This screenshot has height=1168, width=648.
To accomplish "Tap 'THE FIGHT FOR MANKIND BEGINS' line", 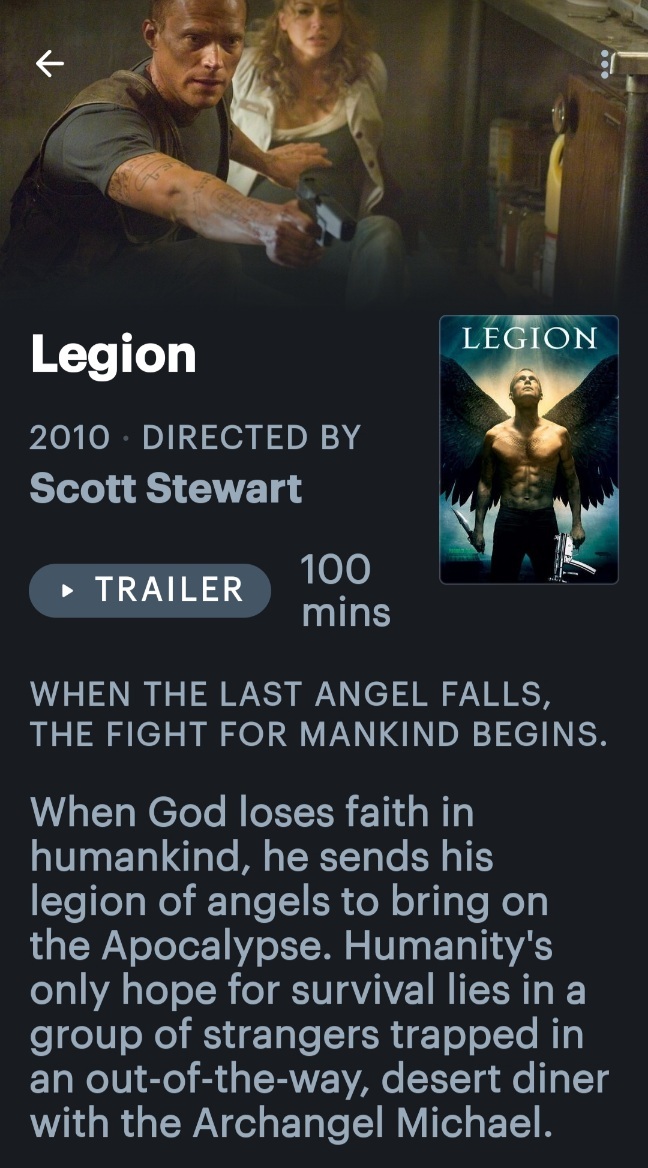I will tap(318, 734).
